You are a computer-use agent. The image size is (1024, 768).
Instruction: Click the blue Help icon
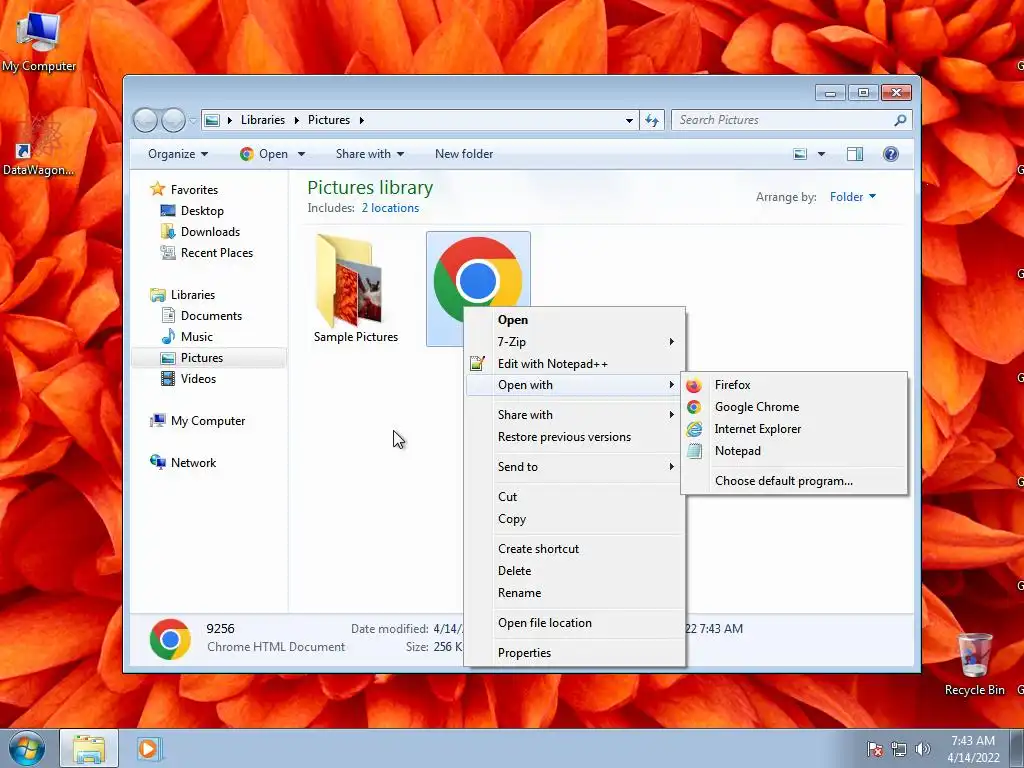(891, 154)
